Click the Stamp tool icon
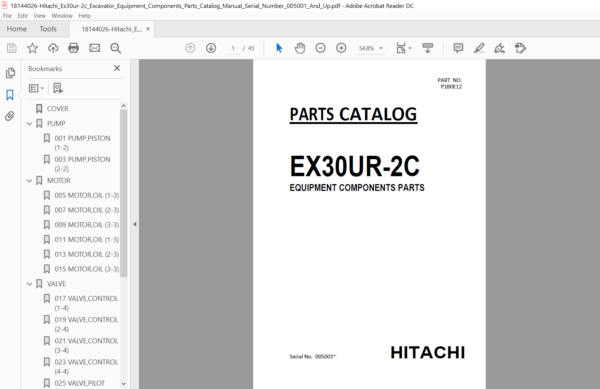 520,48
